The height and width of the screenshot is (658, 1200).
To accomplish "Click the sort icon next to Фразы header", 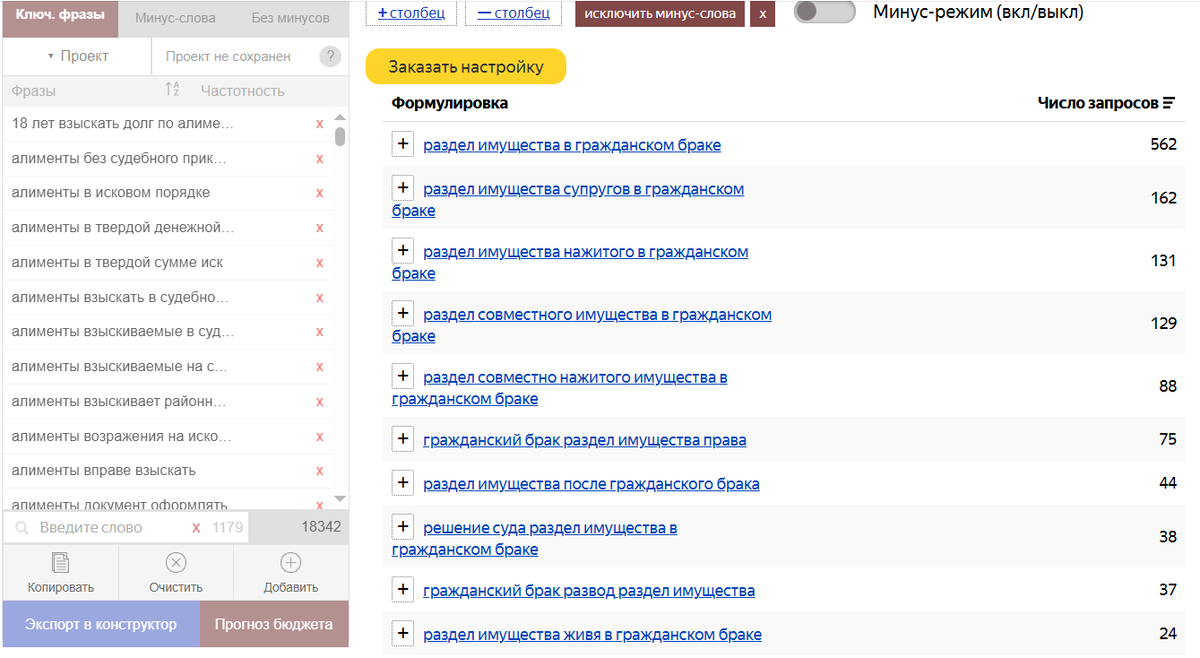I will pos(171,88).
